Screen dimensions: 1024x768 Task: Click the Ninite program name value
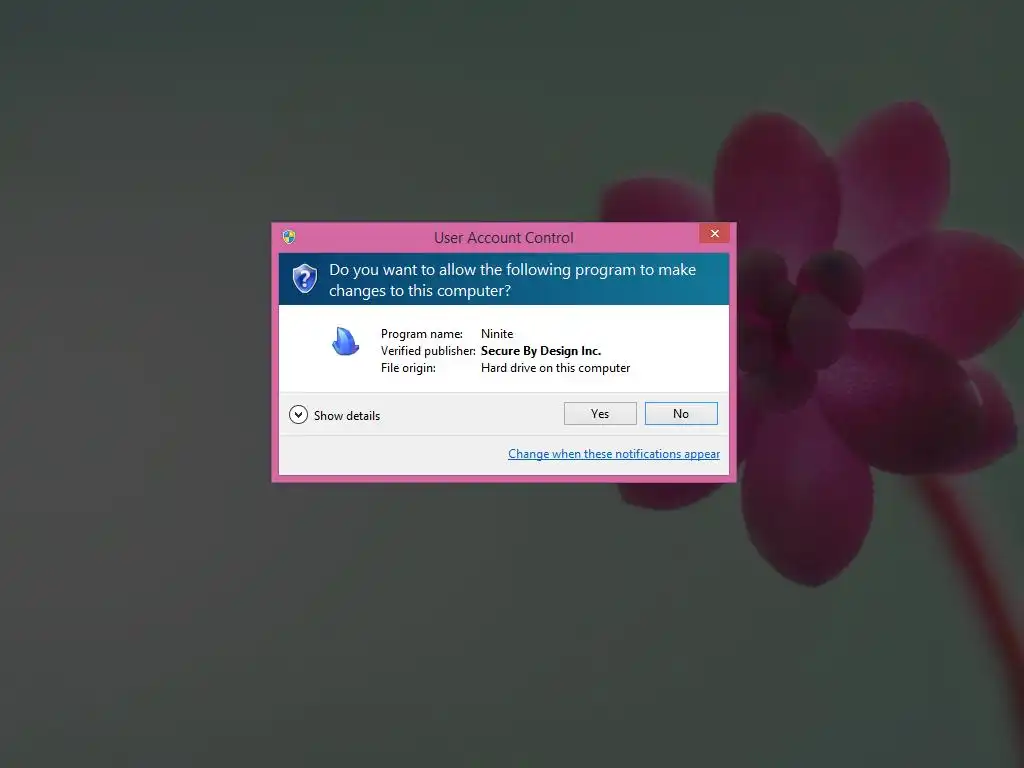(497, 334)
